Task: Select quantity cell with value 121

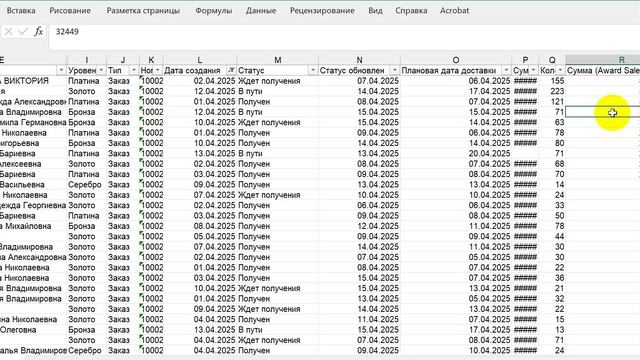Action: (552, 102)
